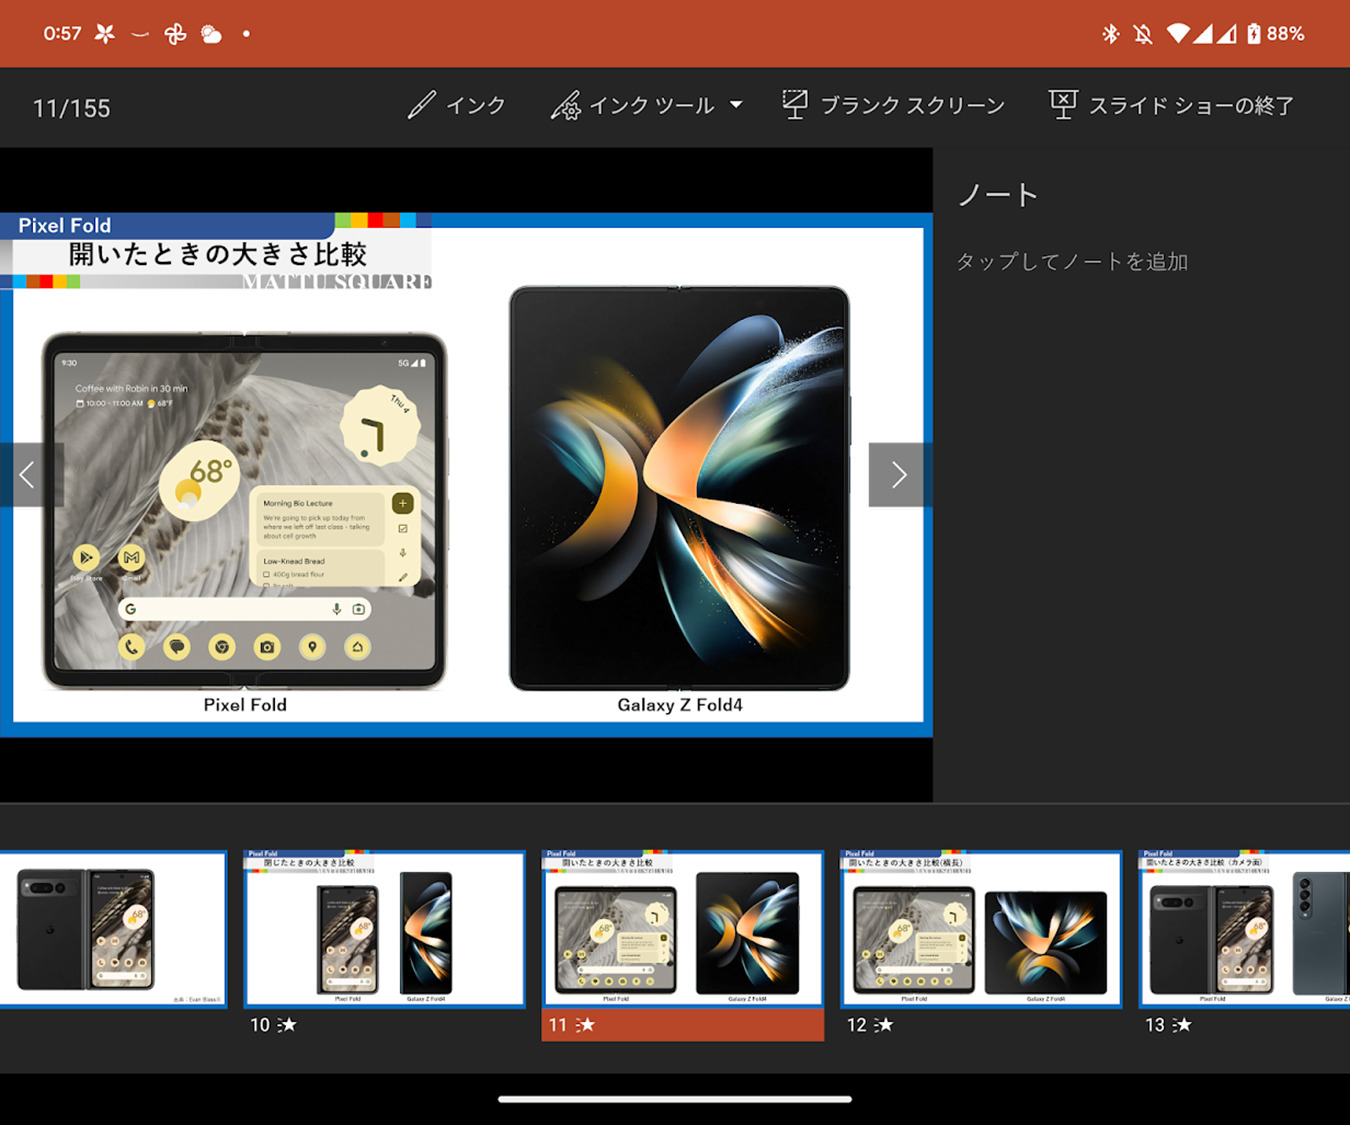Go to the next slide arrow
The width and height of the screenshot is (1350, 1125).
coord(899,475)
